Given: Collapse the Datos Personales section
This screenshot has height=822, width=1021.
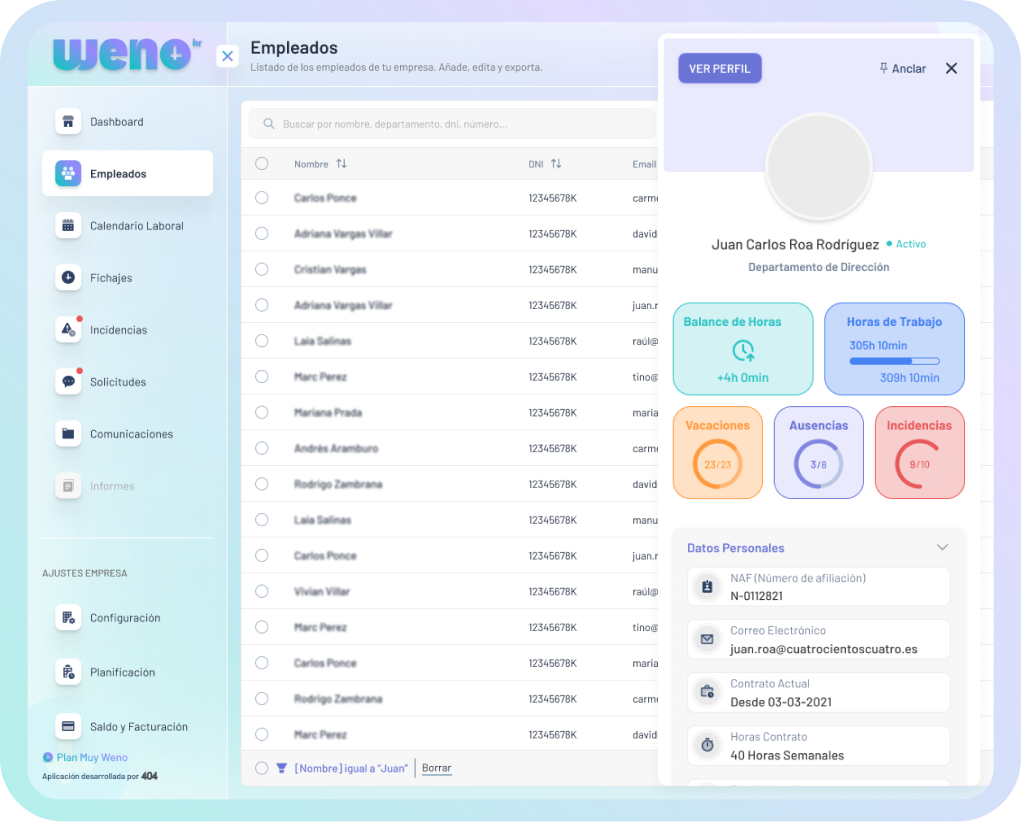Looking at the screenshot, I should (942, 548).
